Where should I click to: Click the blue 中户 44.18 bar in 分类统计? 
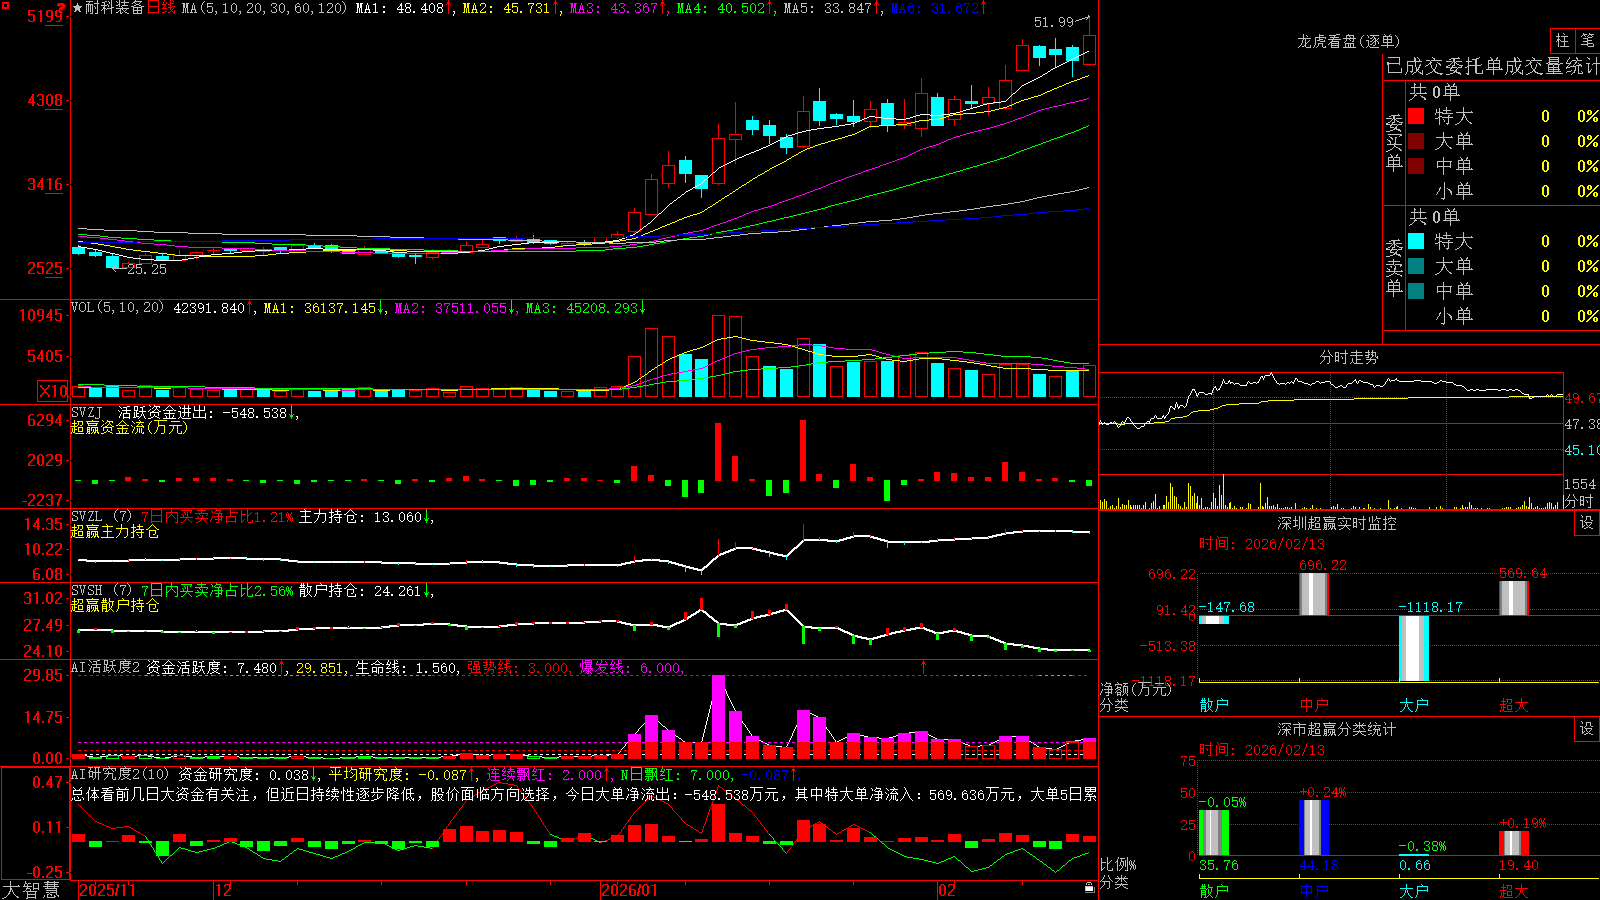click(x=1314, y=828)
